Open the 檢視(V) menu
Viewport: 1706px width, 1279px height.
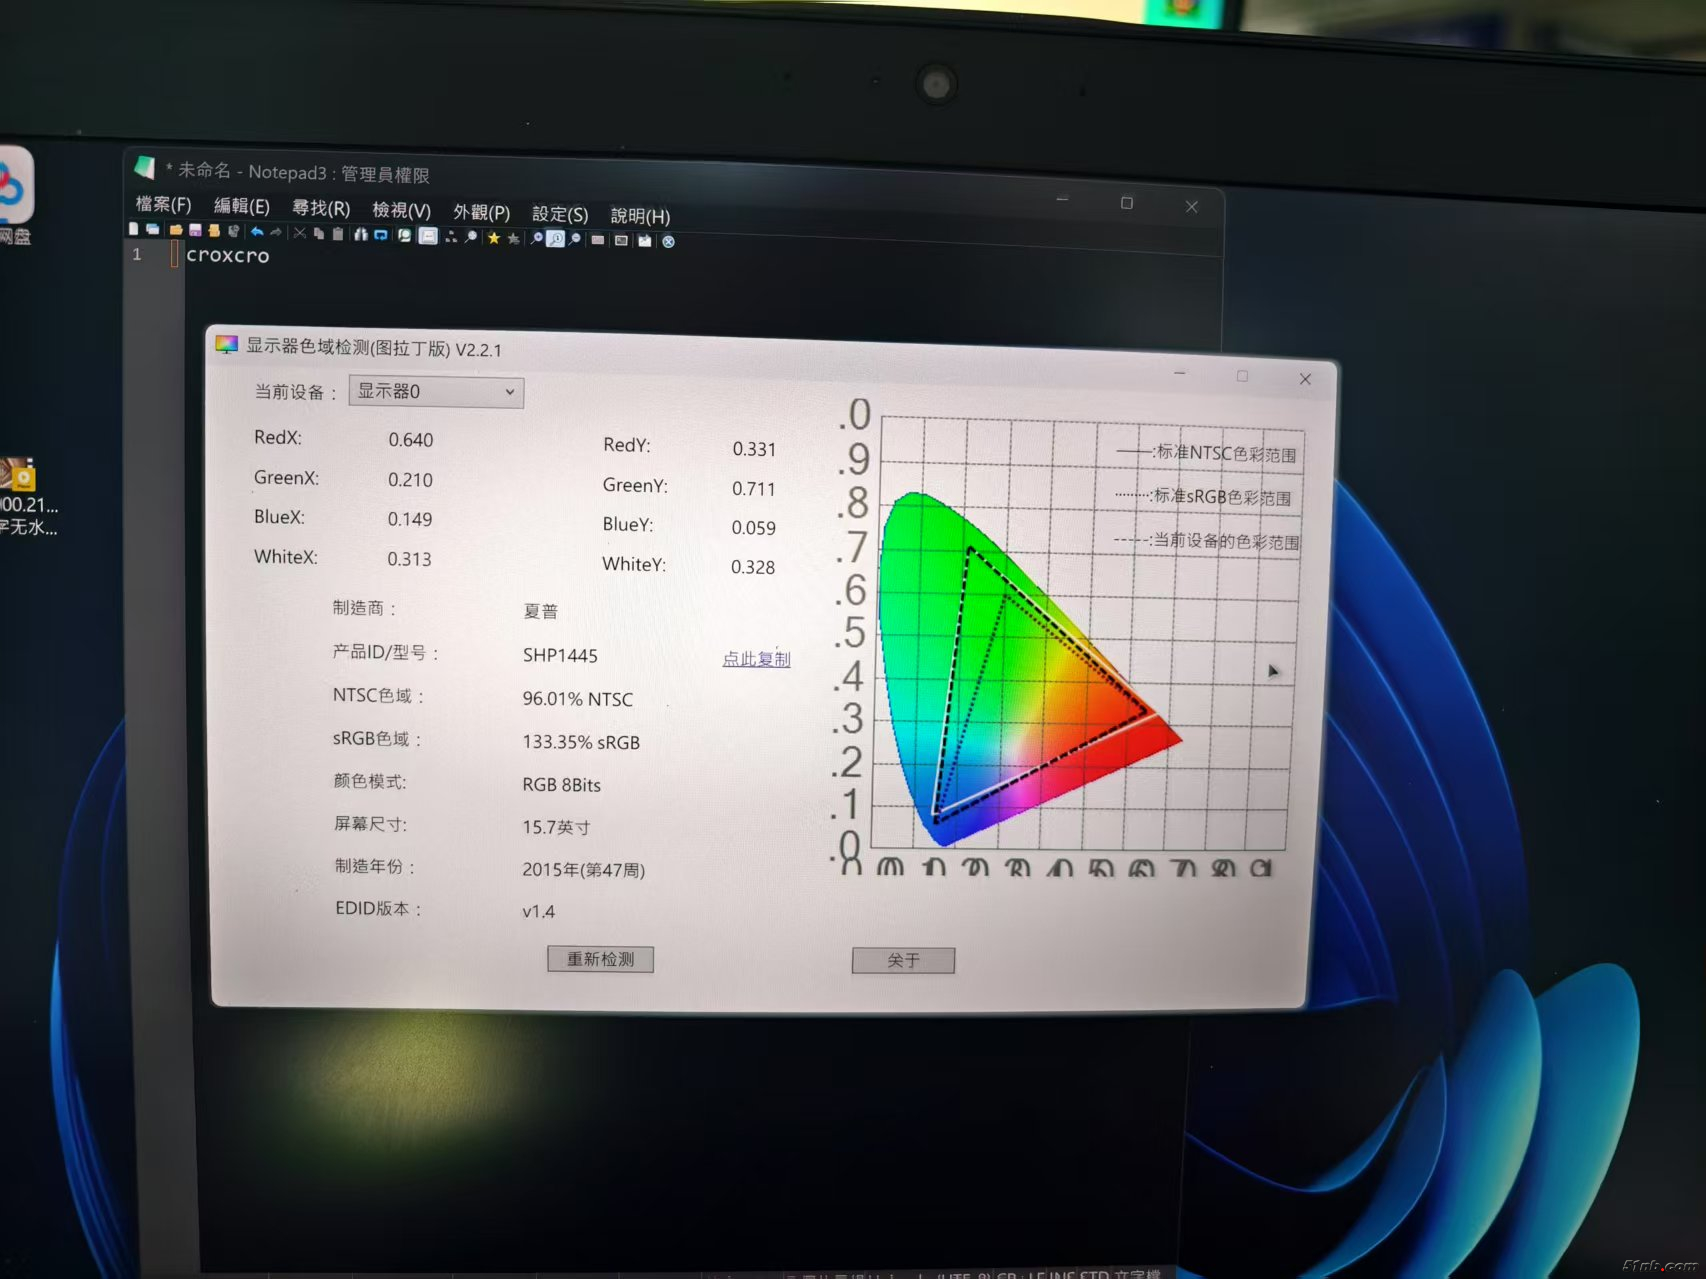[x=401, y=210]
